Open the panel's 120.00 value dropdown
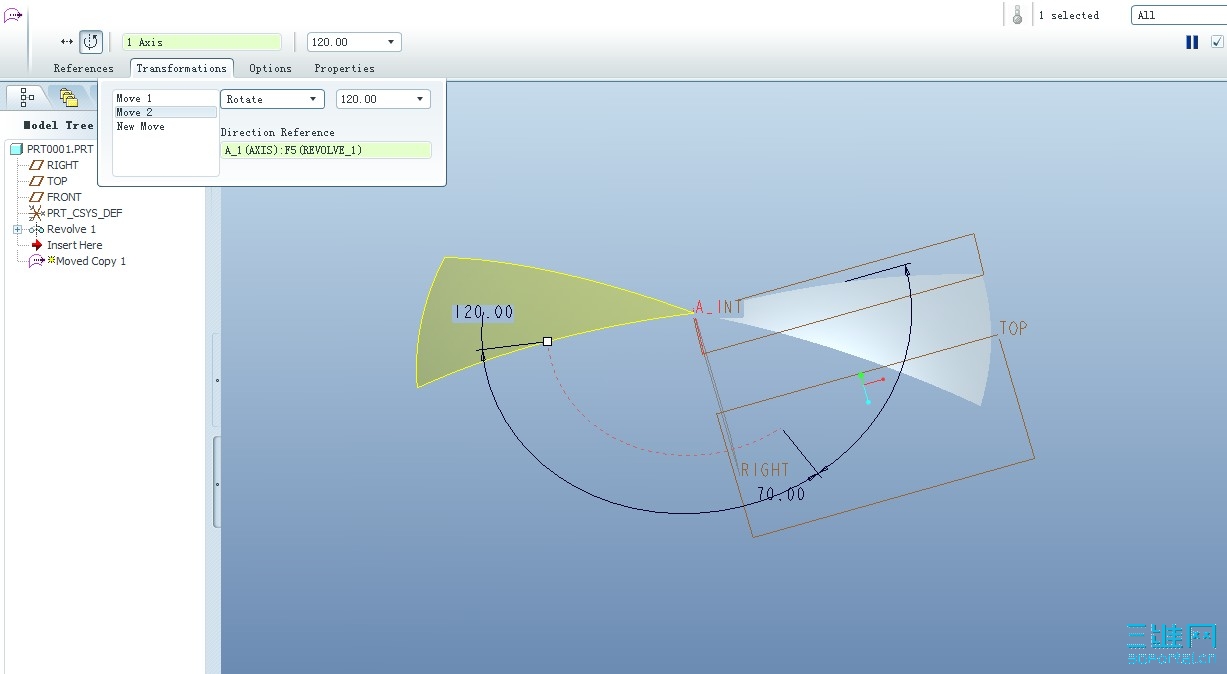This screenshot has width=1227, height=674. pyautogui.click(x=422, y=99)
